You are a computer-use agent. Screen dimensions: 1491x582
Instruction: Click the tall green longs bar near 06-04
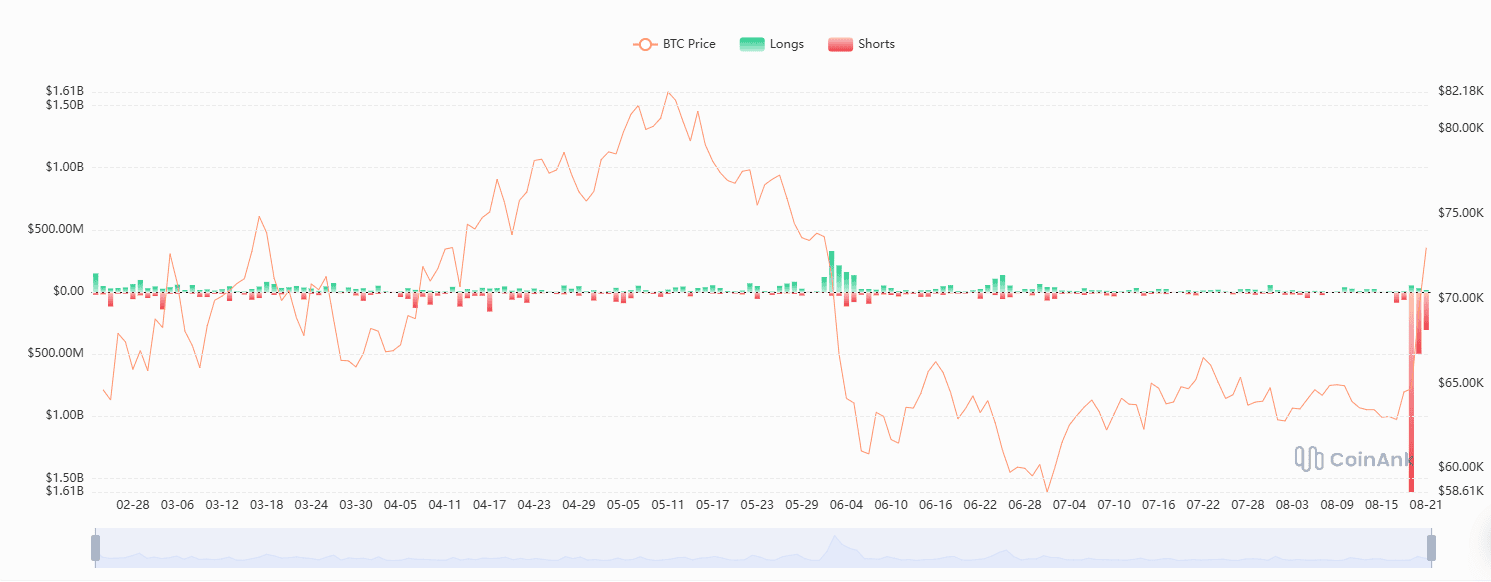831,271
